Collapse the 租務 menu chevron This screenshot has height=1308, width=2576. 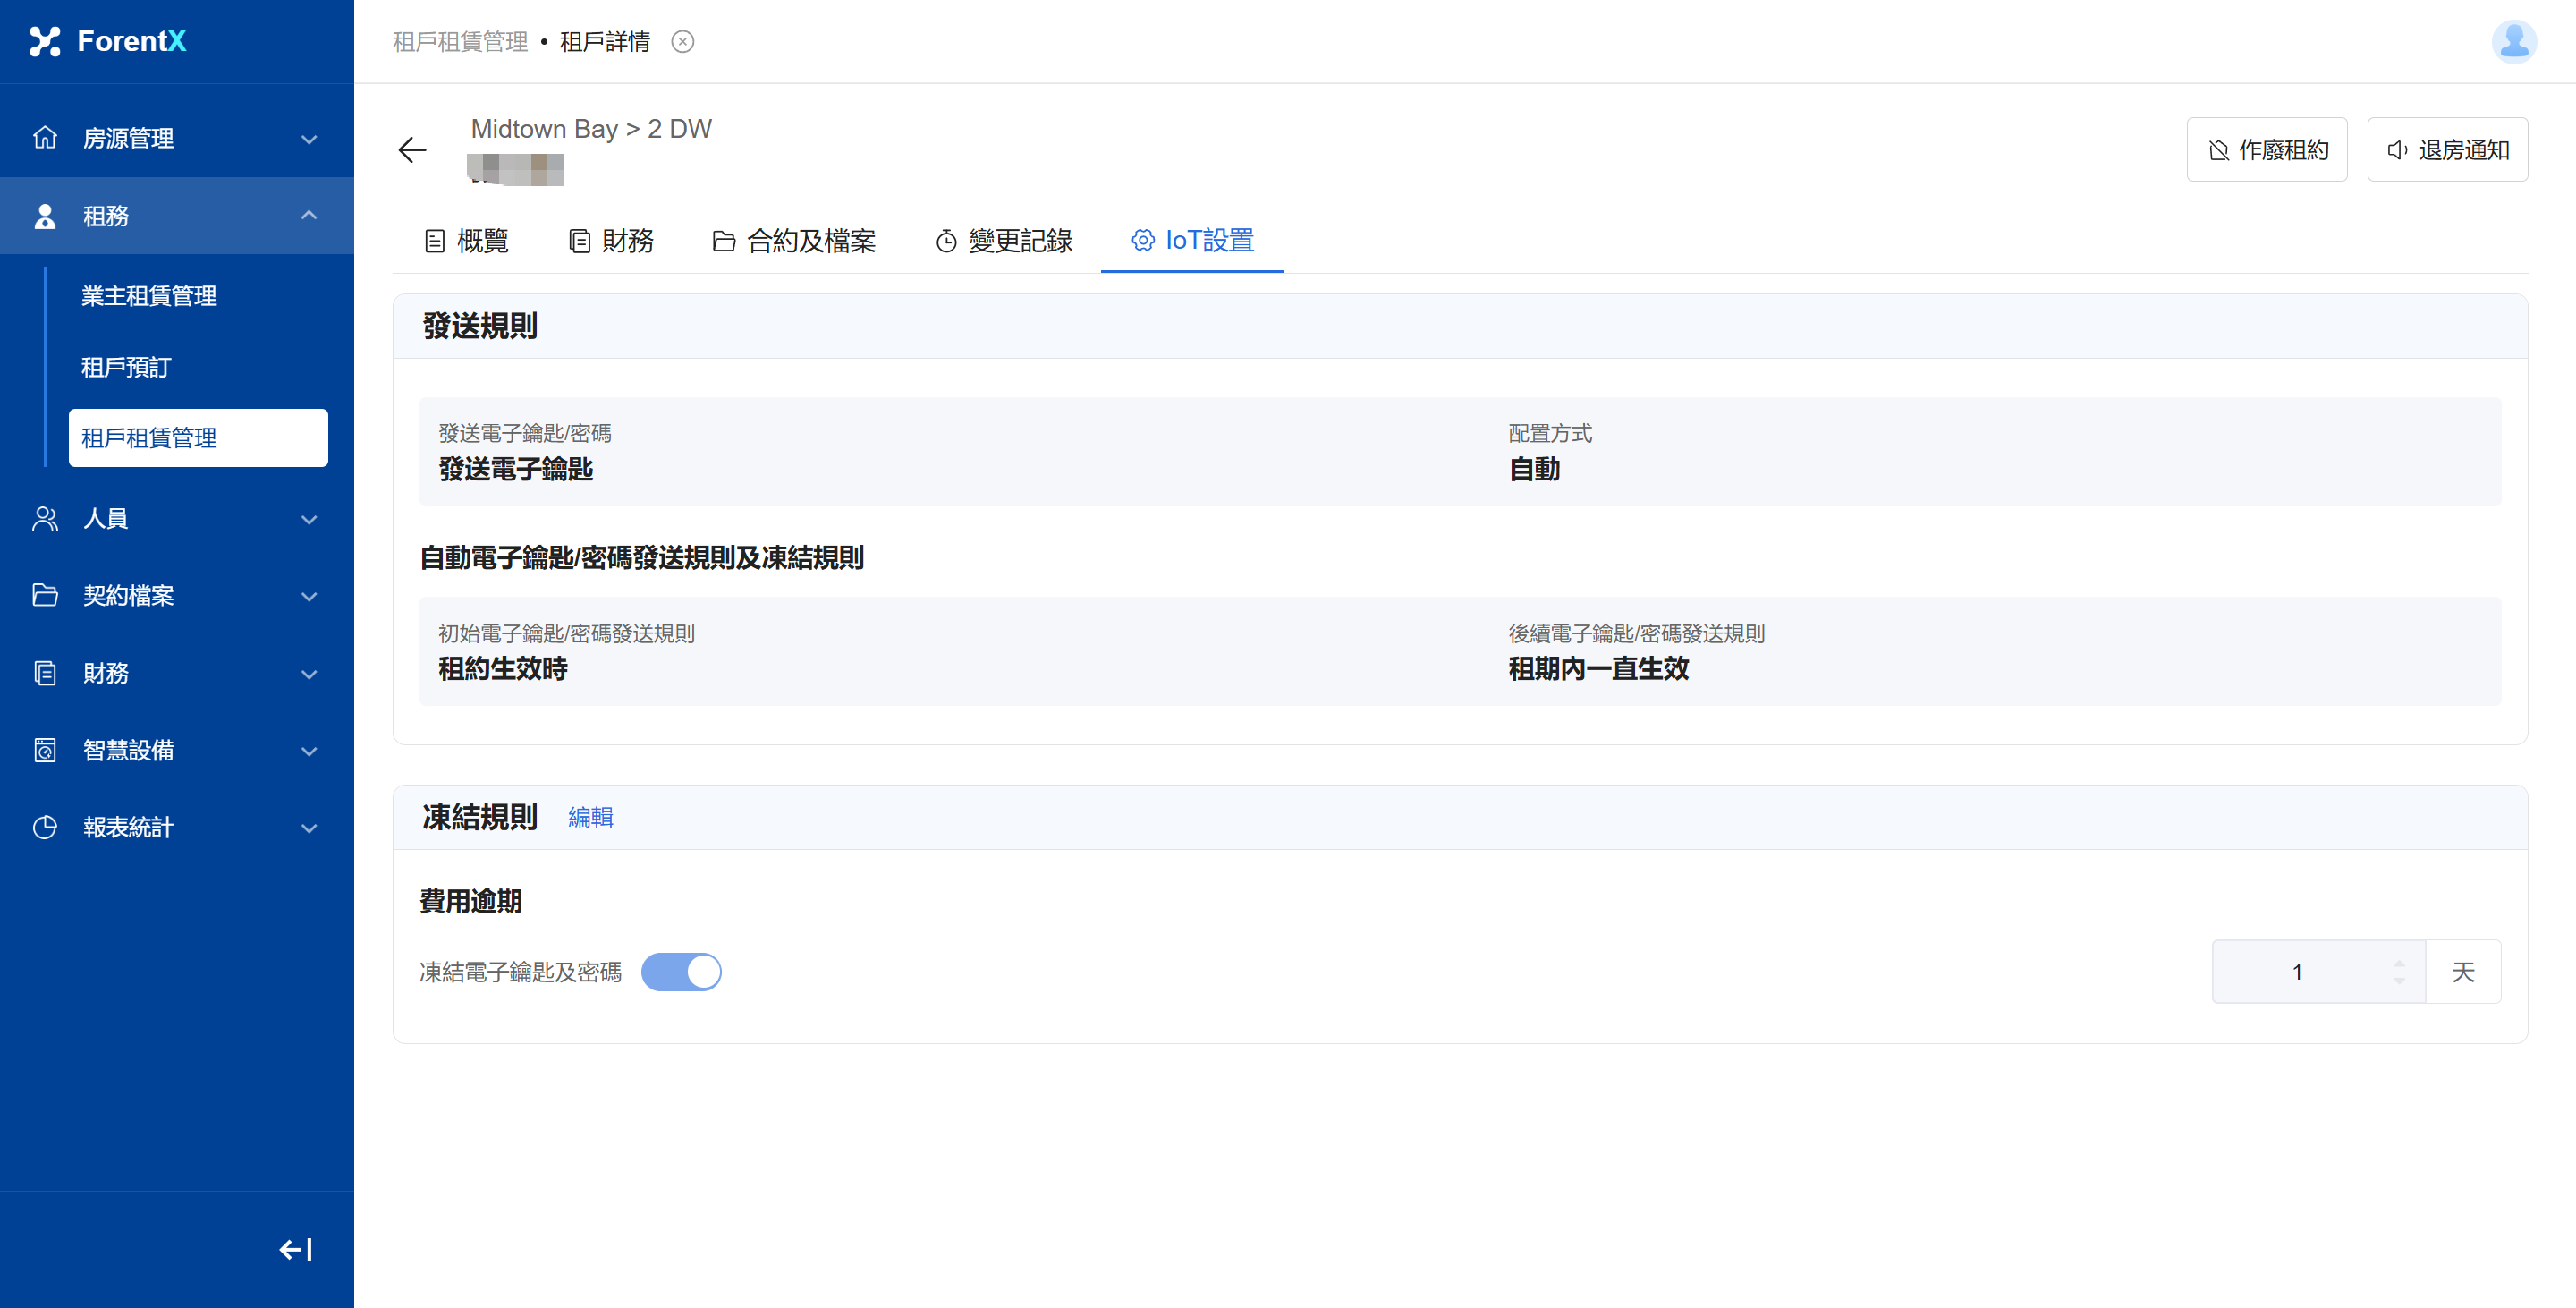click(x=309, y=216)
